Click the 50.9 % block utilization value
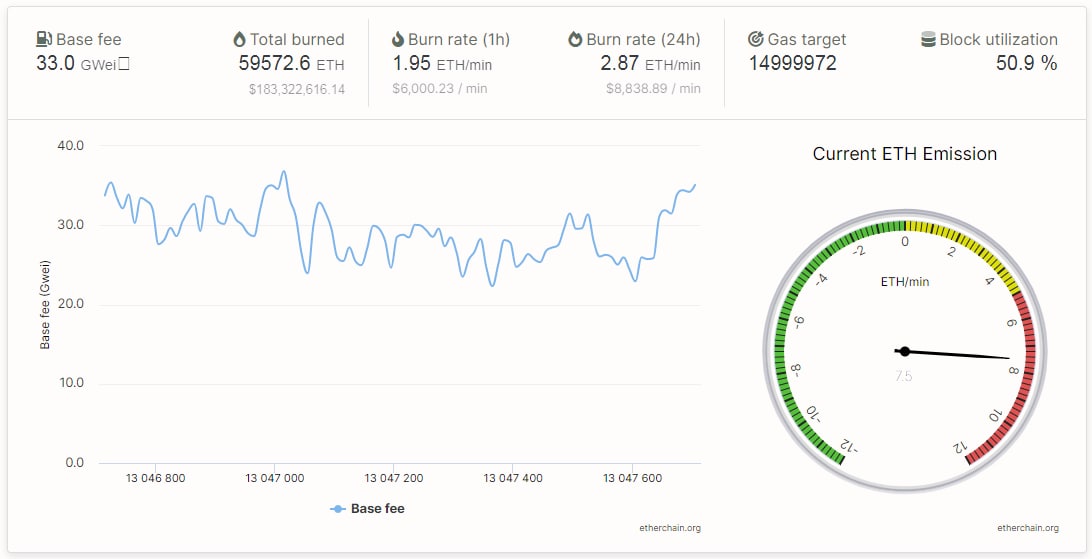 (1026, 64)
